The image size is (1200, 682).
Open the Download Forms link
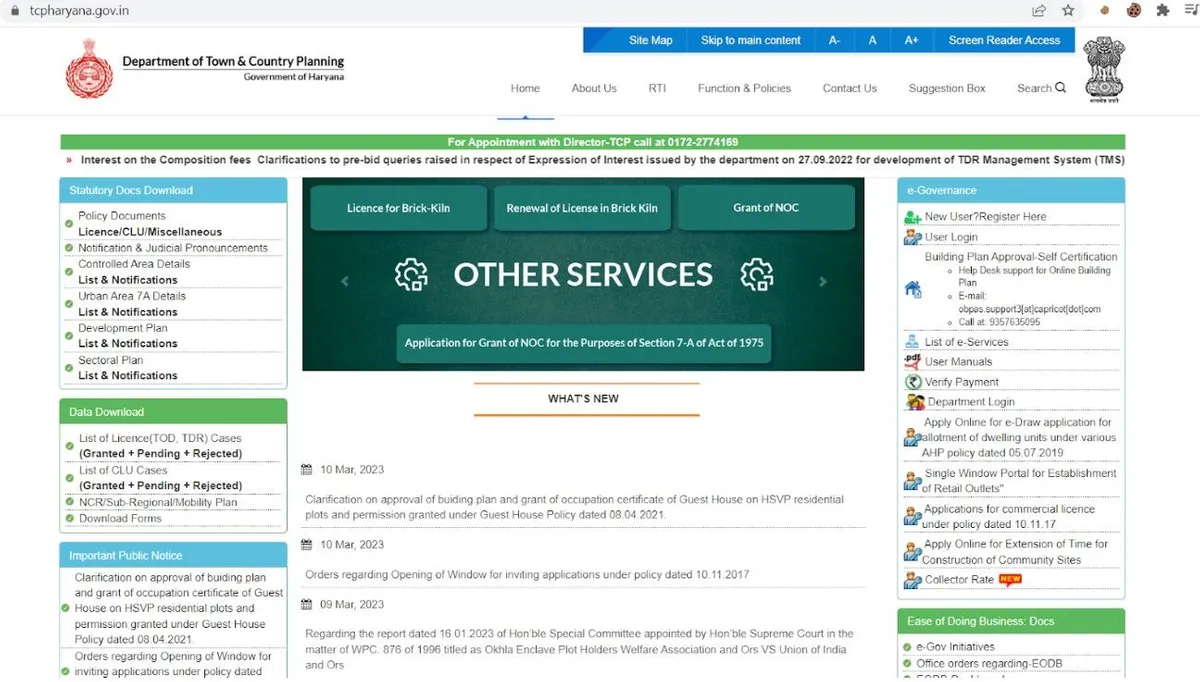(120, 518)
